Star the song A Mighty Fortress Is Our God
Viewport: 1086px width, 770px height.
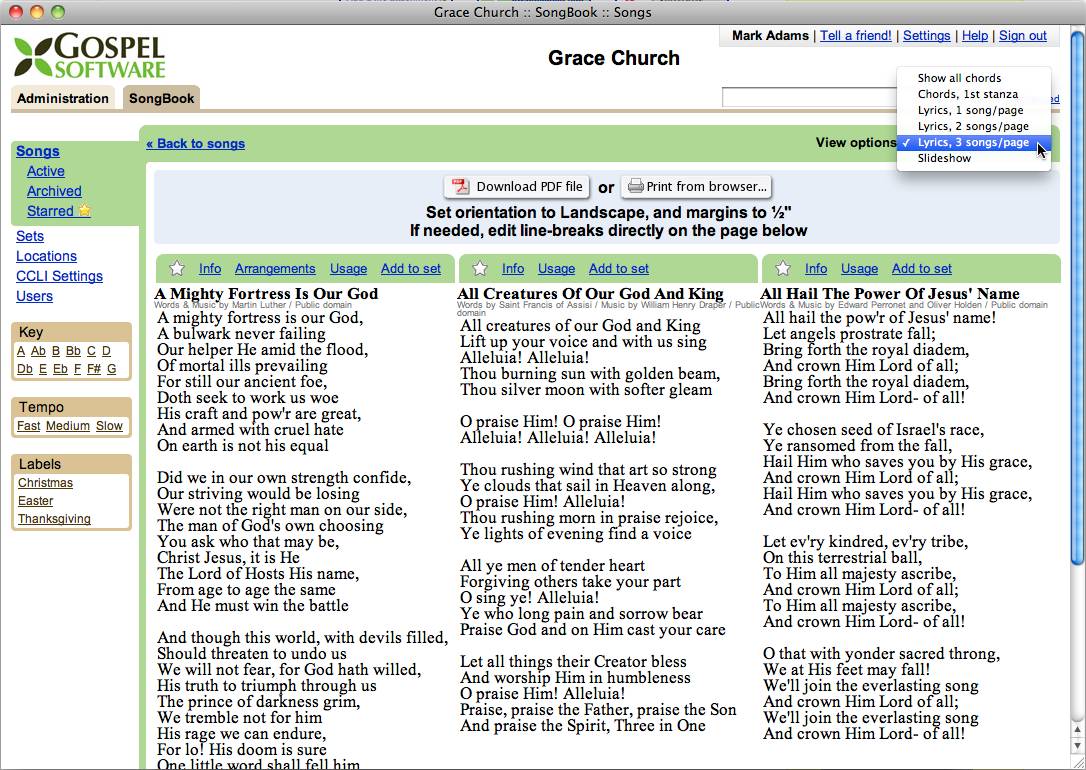click(x=177, y=268)
